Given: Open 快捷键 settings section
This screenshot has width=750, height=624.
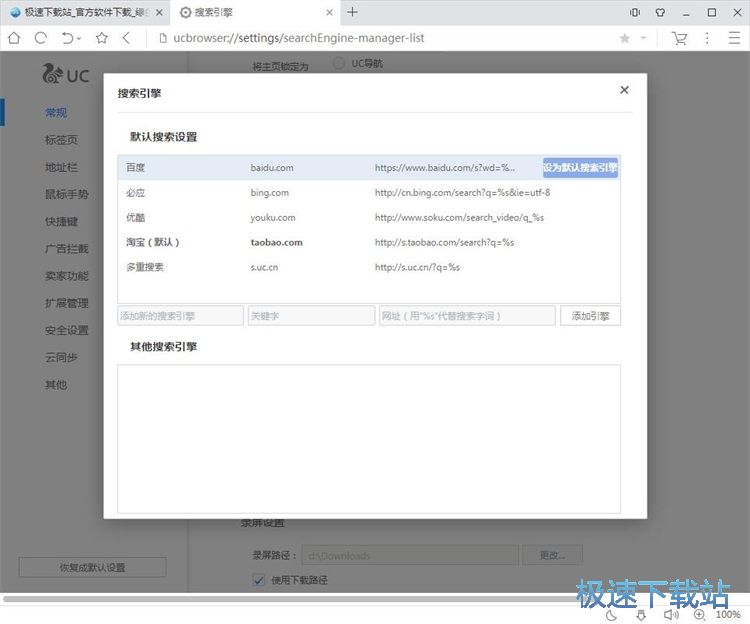Looking at the screenshot, I should coord(61,222).
